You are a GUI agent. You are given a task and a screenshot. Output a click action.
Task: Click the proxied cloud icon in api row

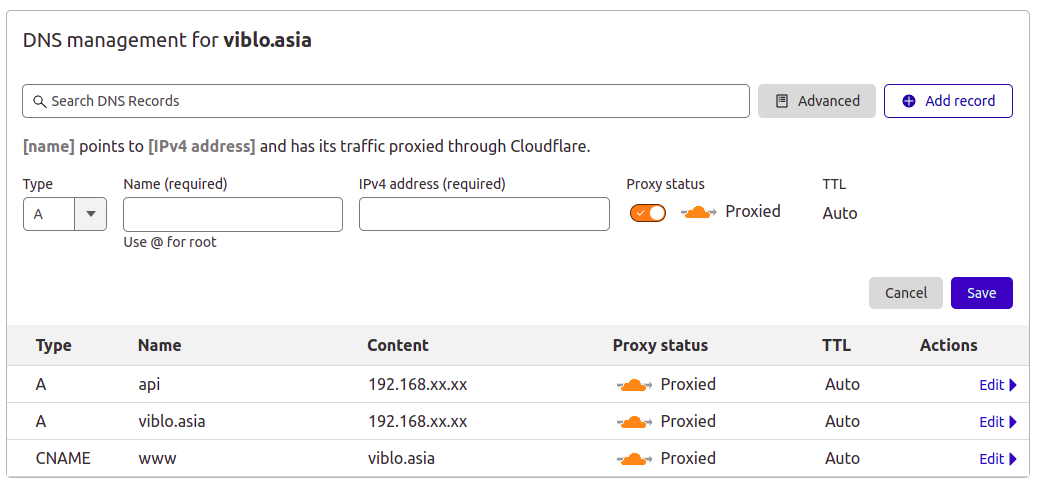(x=634, y=385)
